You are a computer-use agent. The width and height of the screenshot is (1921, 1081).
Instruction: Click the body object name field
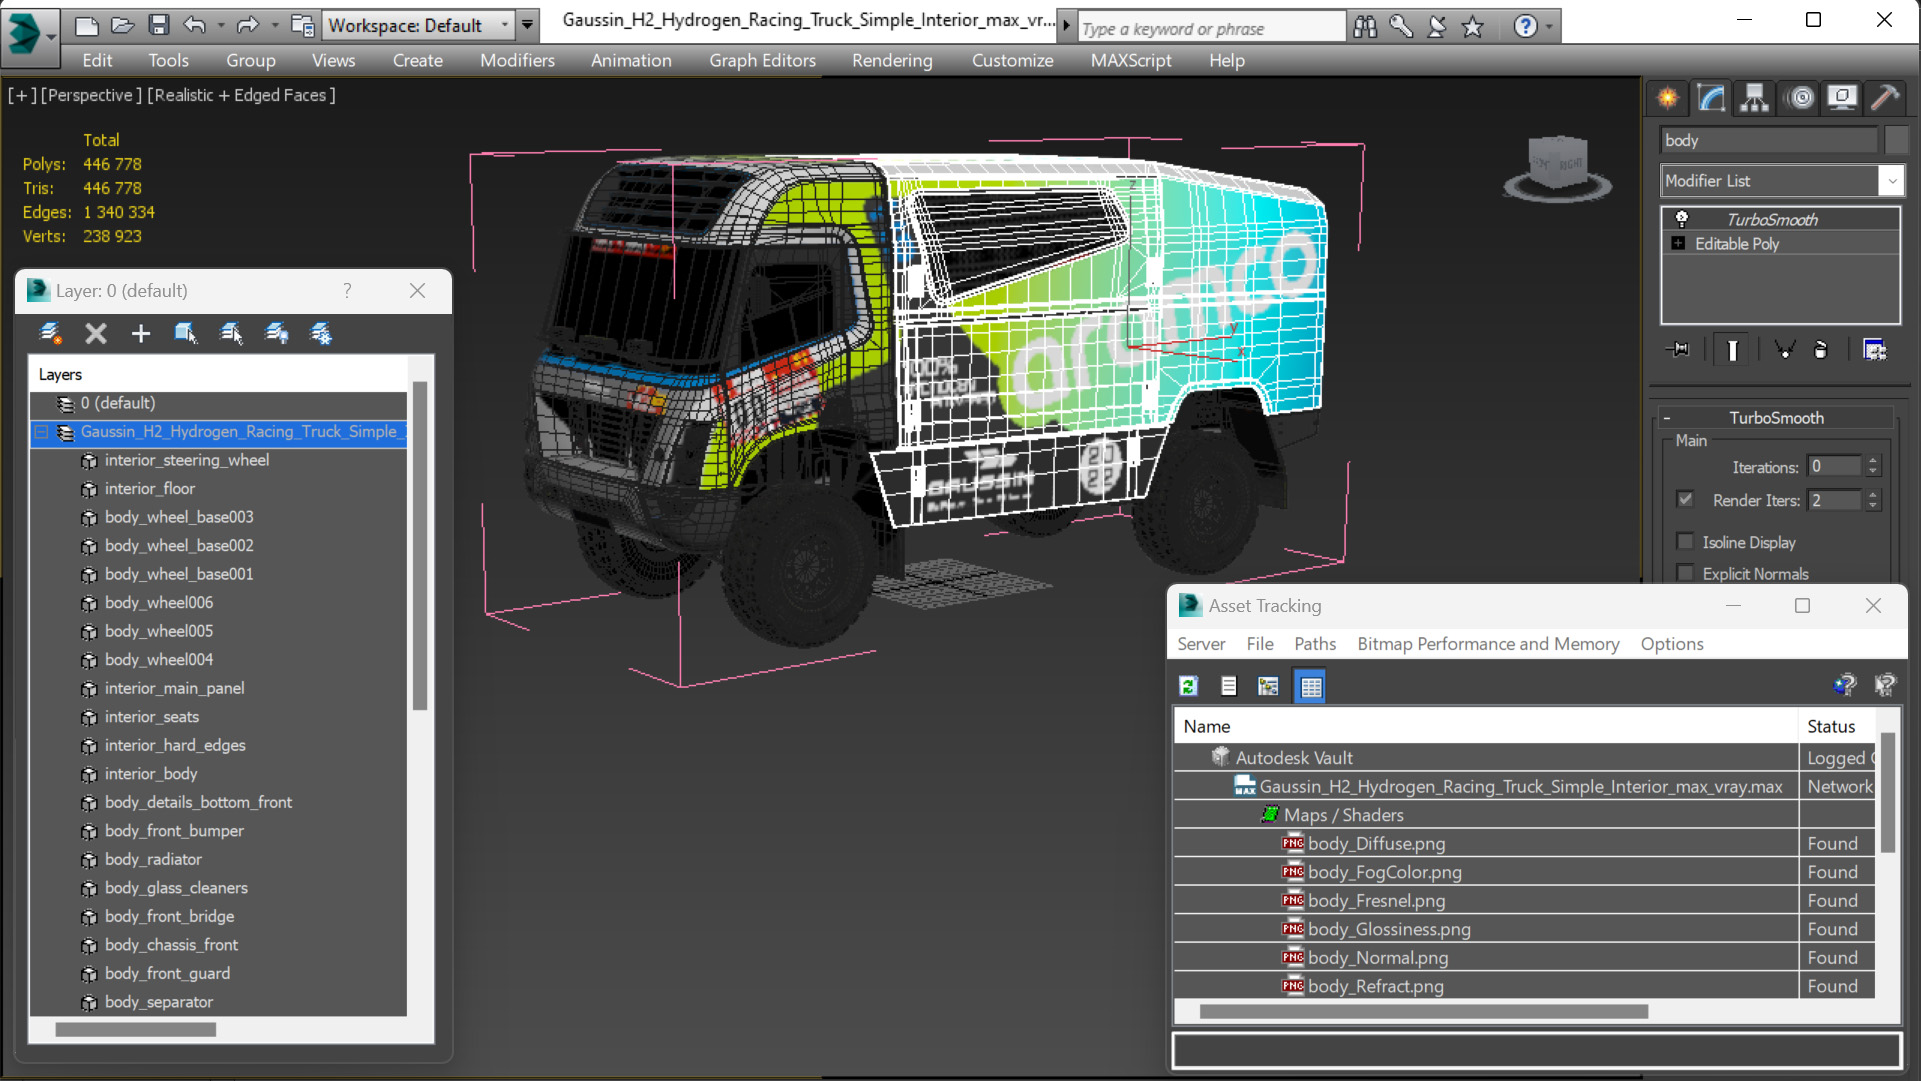(1769, 140)
